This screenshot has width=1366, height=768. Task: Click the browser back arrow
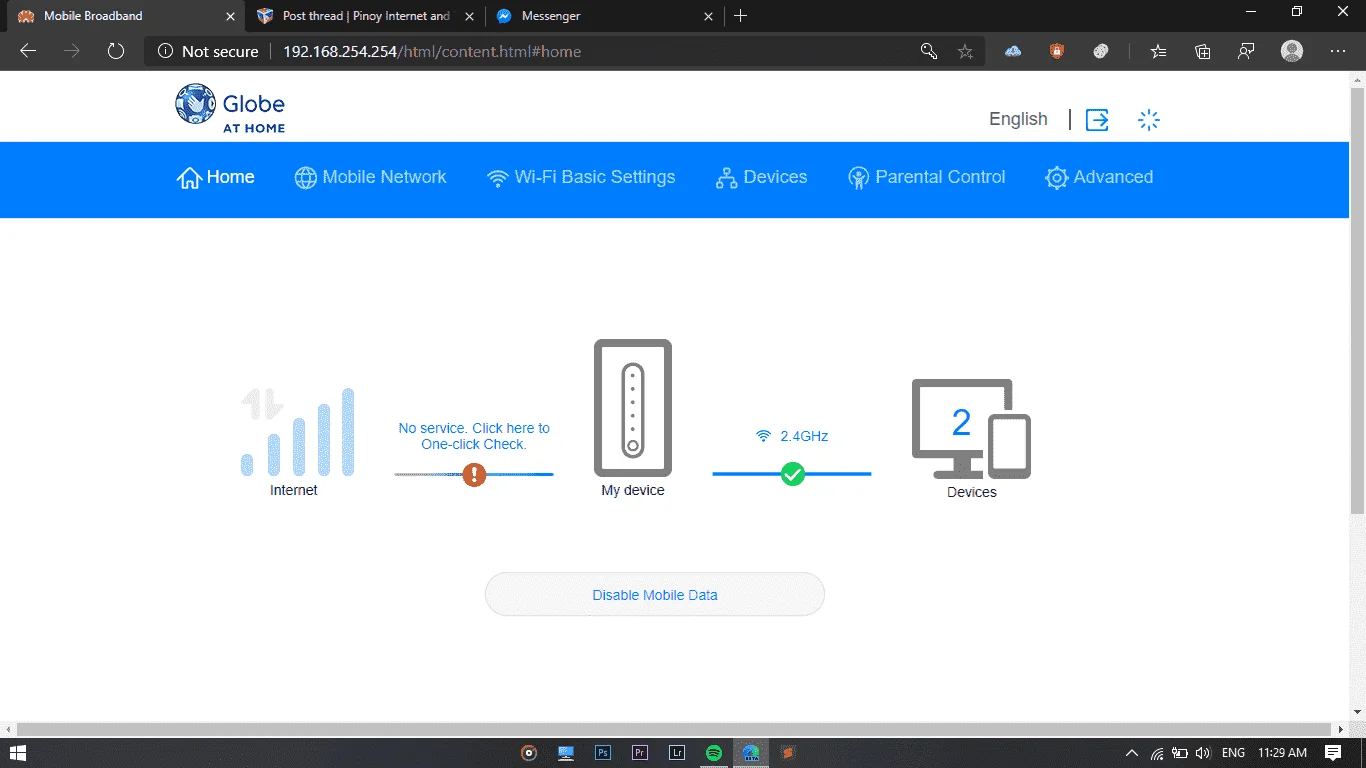(28, 51)
